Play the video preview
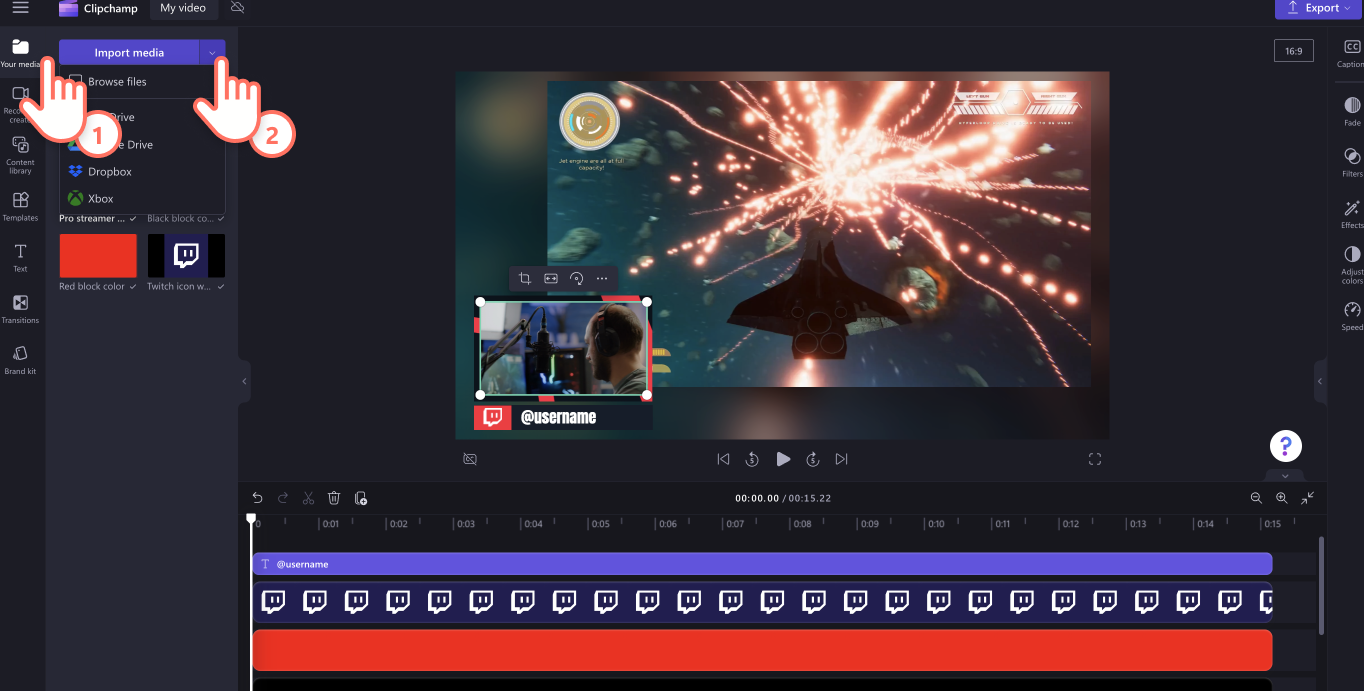This screenshot has height=691, width=1364. click(783, 459)
